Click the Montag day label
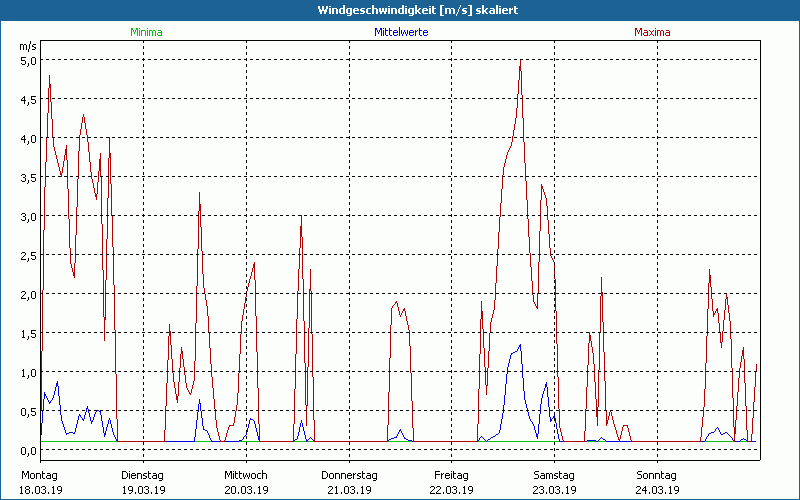Viewport: 800px width, 500px height. pyautogui.click(x=39, y=475)
